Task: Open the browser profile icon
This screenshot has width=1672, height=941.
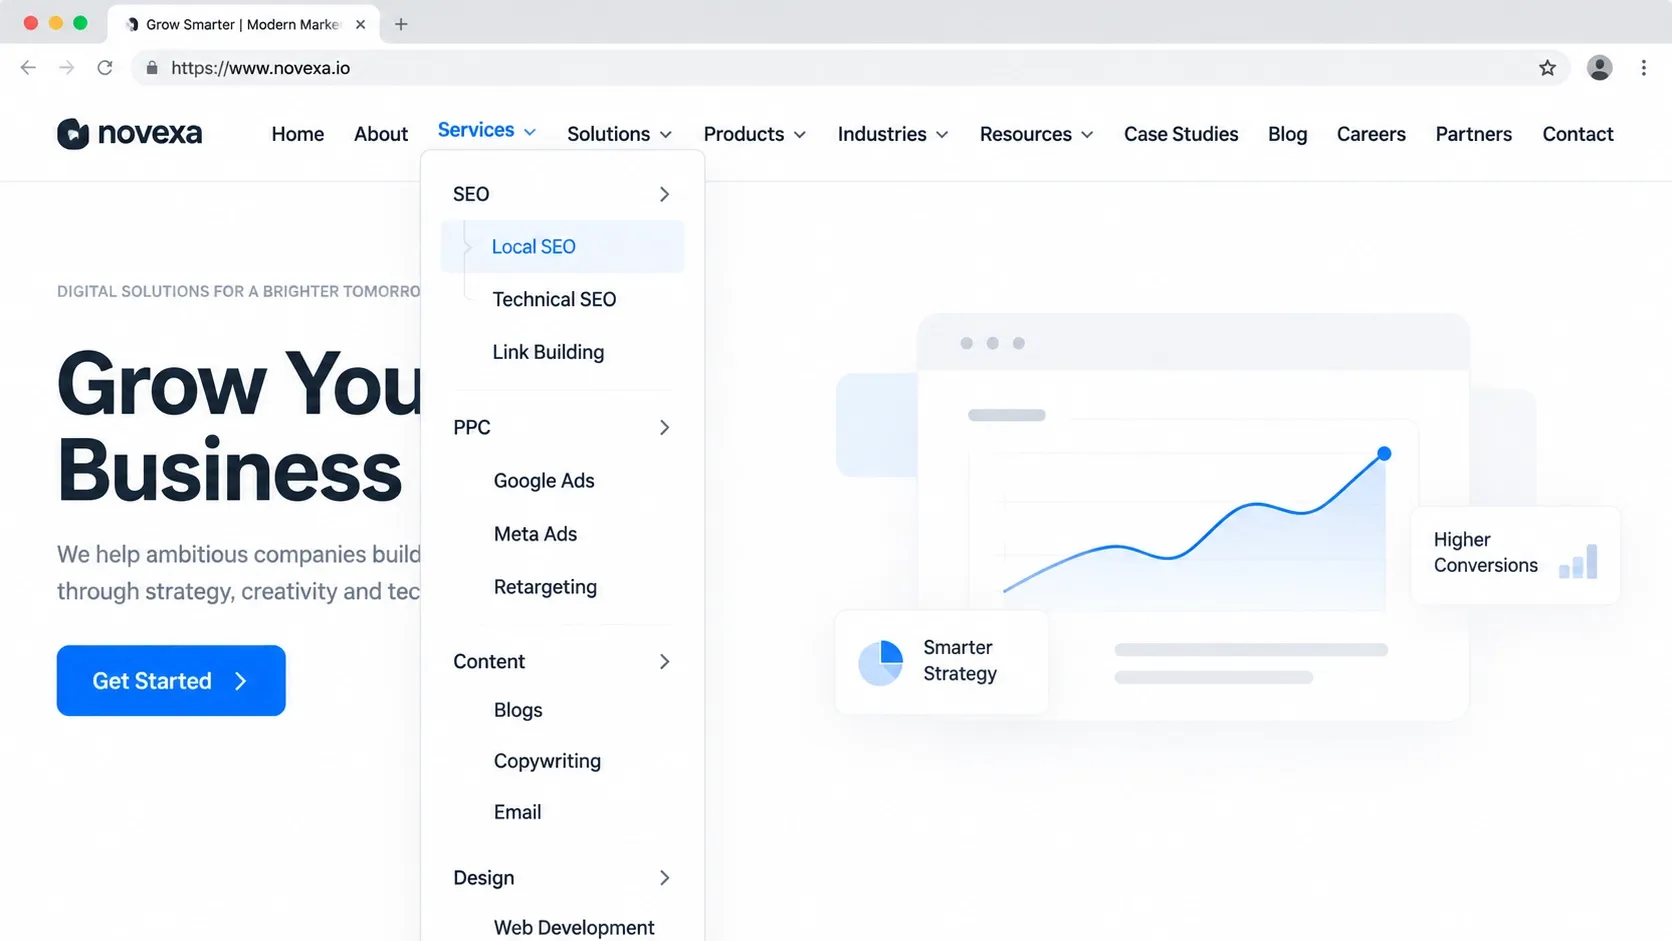Action: pos(1600,68)
